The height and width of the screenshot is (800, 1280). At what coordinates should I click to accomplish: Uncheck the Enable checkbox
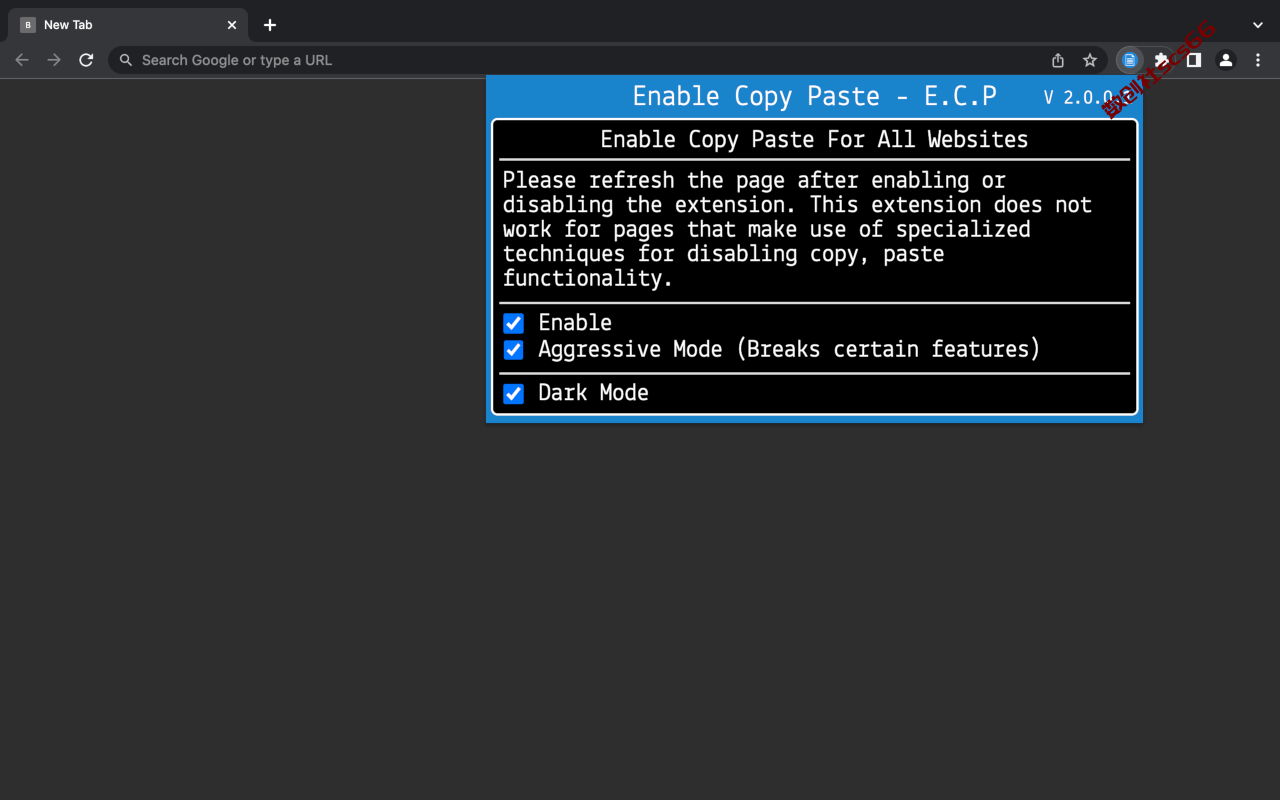(513, 323)
